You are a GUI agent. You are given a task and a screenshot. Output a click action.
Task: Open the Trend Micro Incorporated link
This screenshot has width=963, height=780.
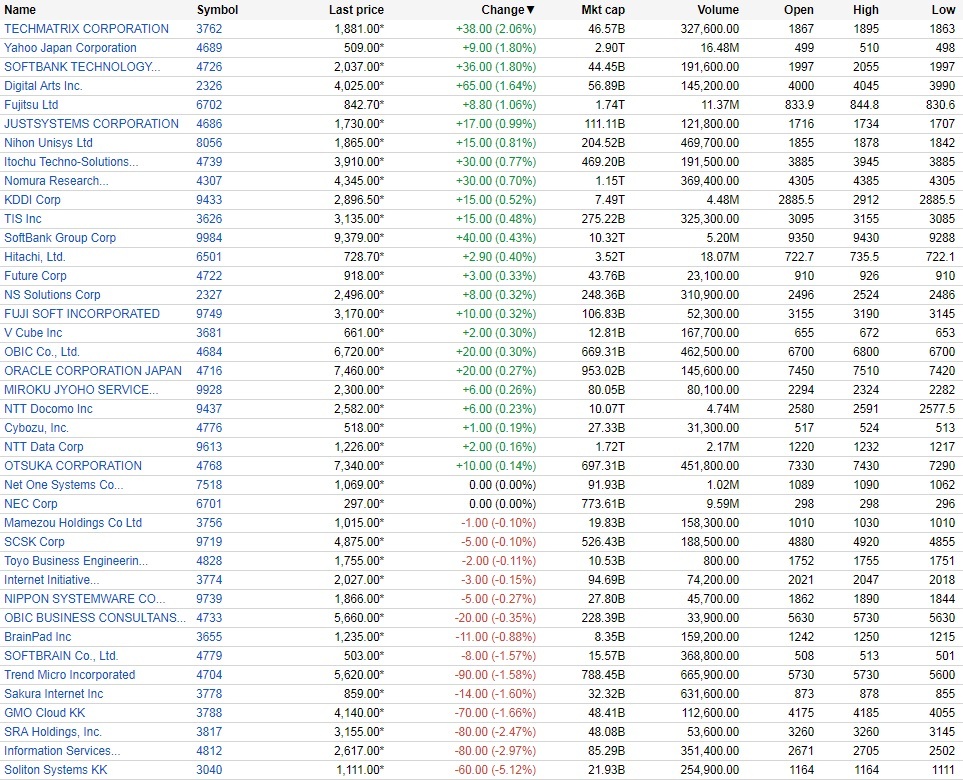[x=70, y=676]
